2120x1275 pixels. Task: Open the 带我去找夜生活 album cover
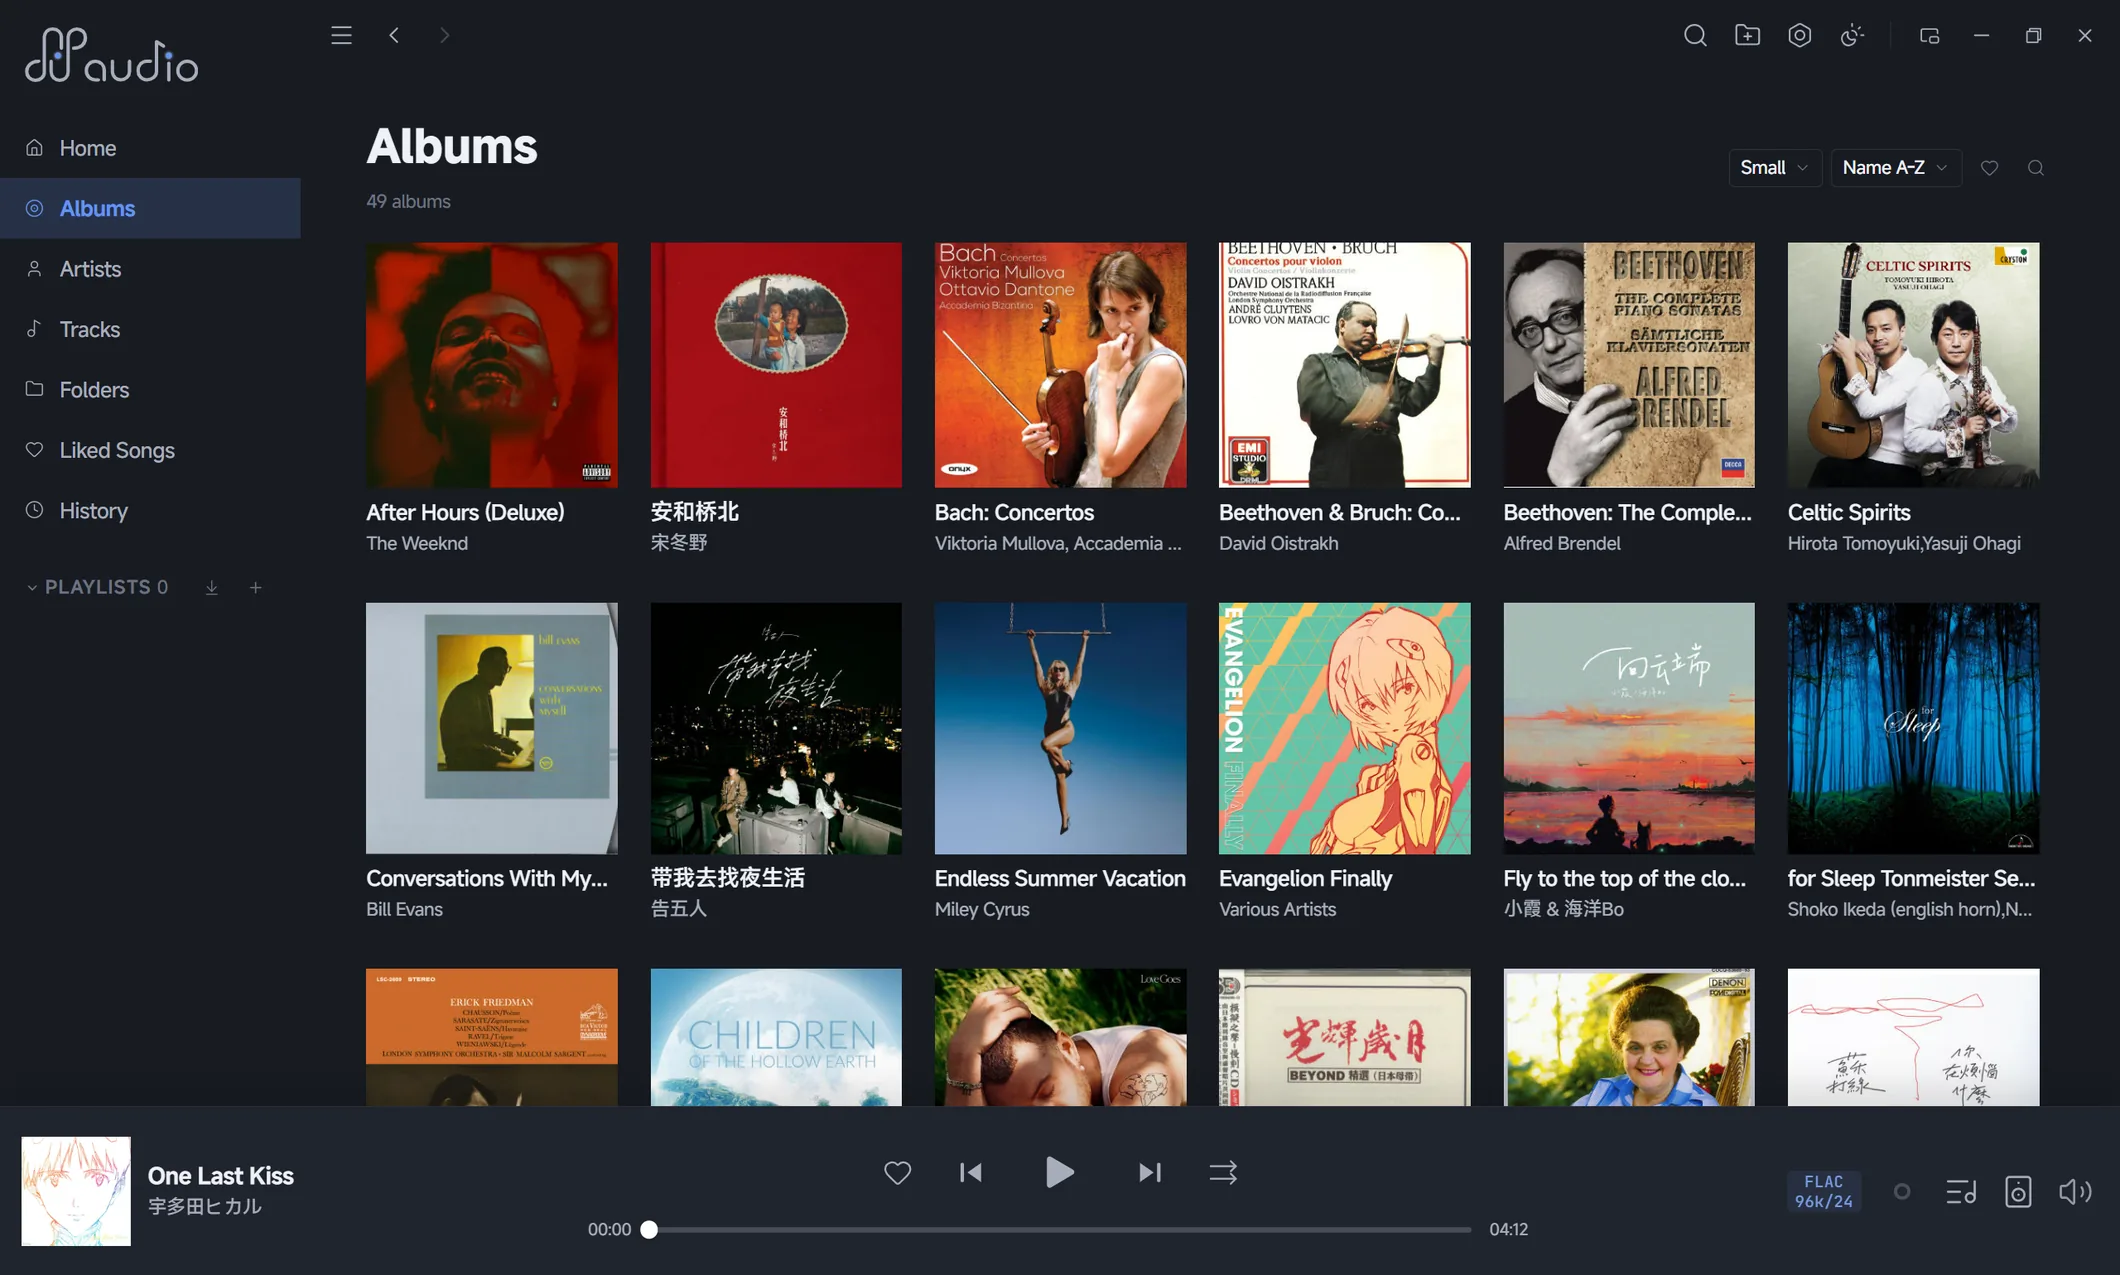click(x=776, y=728)
